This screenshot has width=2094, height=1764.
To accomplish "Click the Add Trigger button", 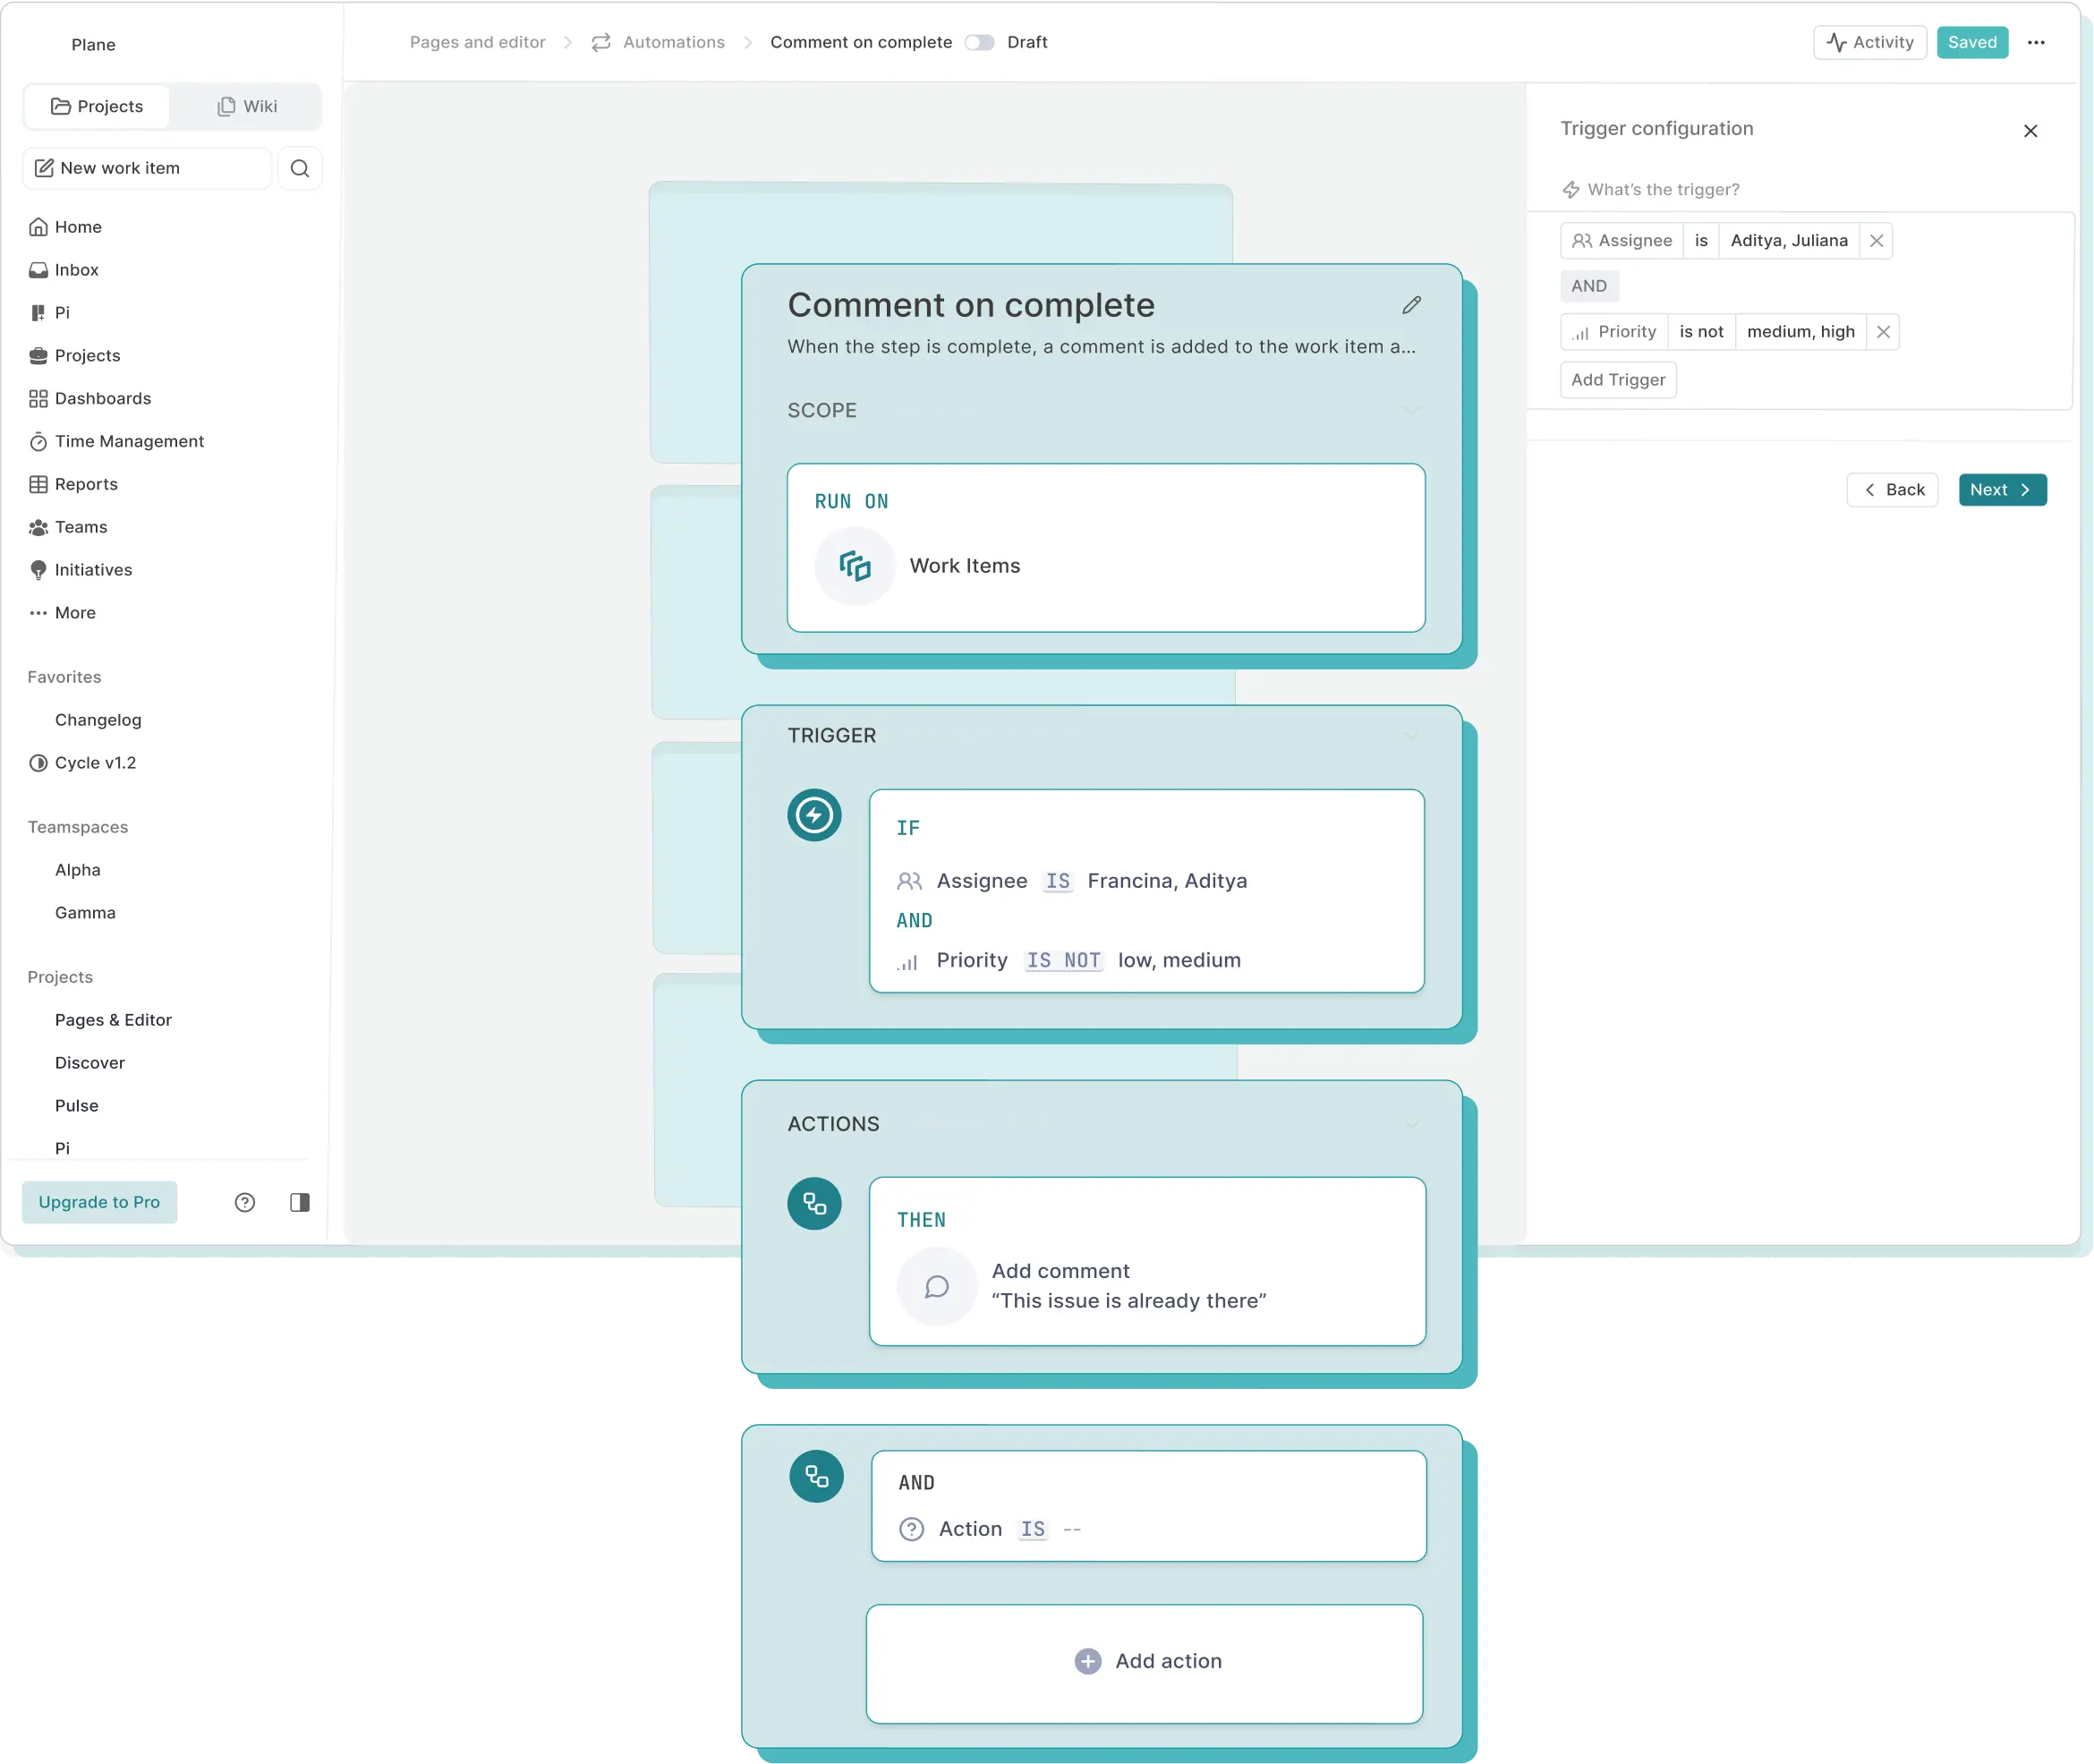I will [x=1617, y=380].
